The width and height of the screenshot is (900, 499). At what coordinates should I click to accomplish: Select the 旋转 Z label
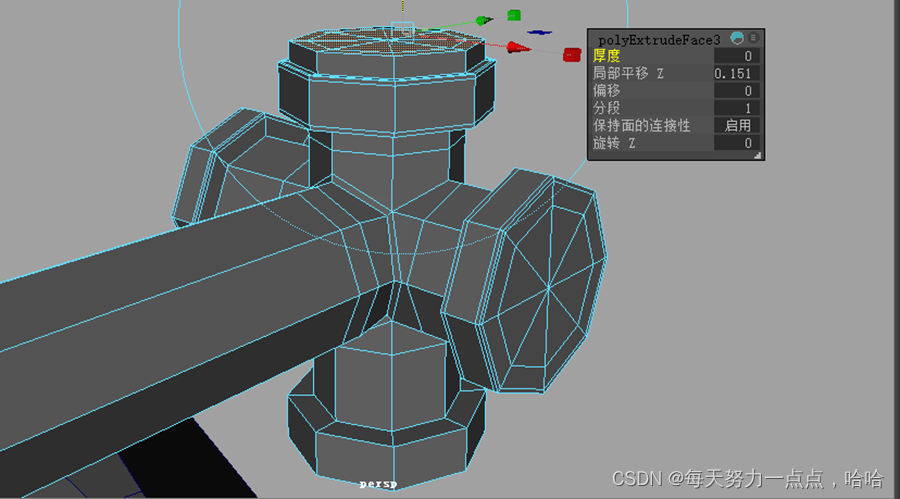click(614, 143)
